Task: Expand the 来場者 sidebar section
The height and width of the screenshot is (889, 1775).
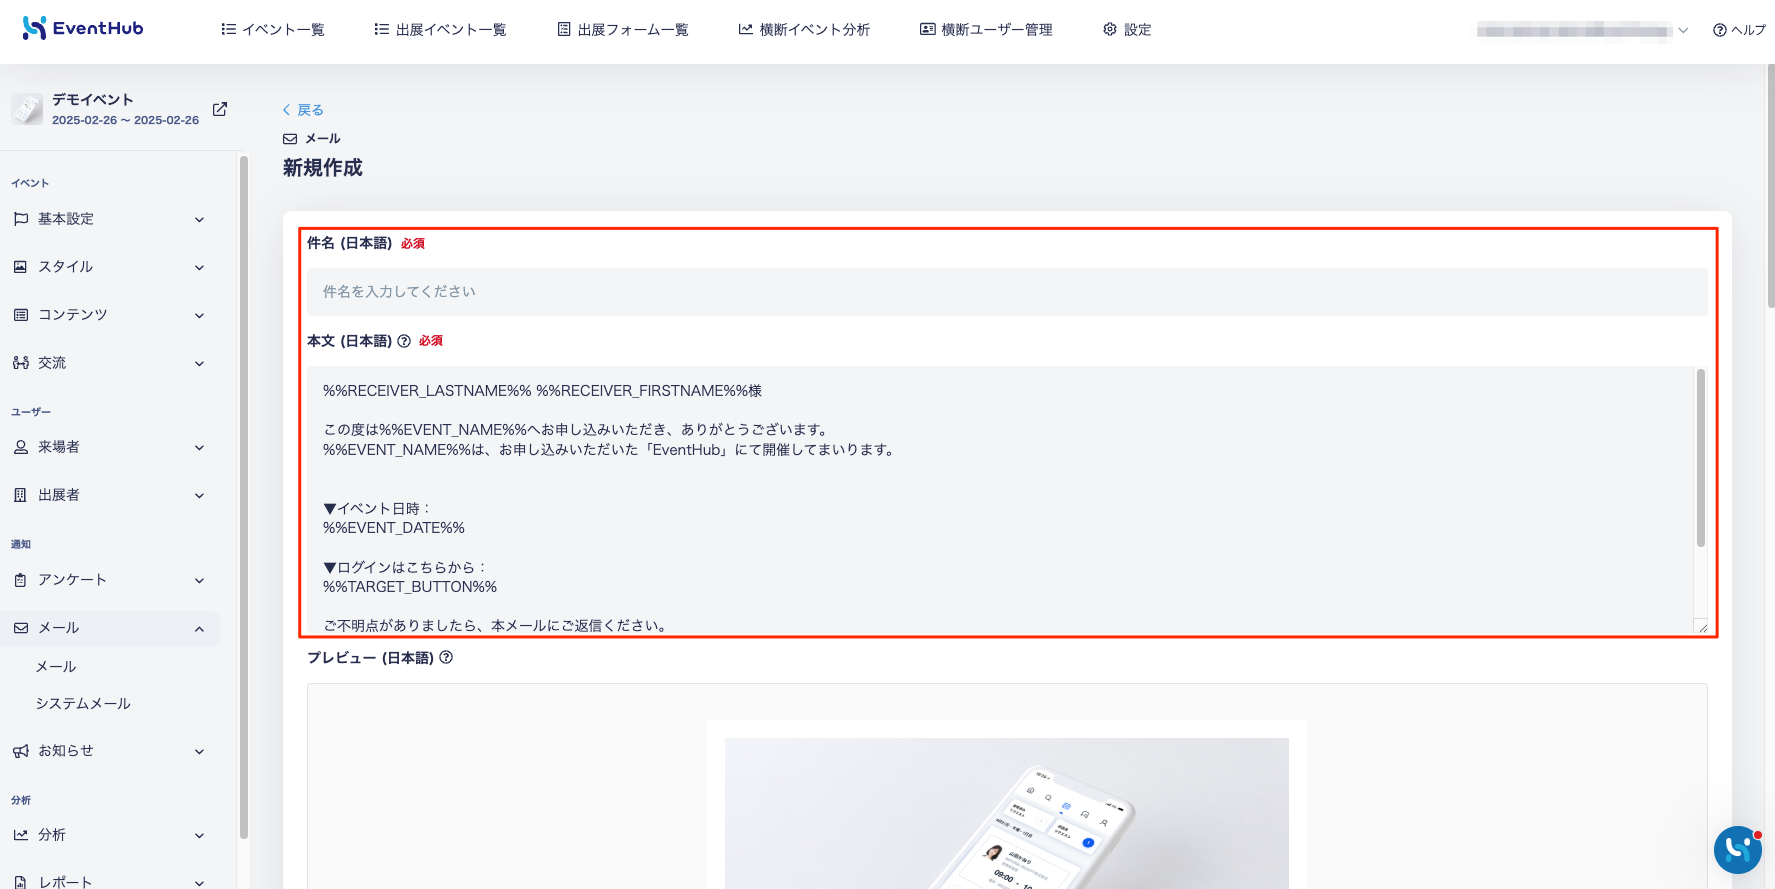Action: [x=110, y=447]
